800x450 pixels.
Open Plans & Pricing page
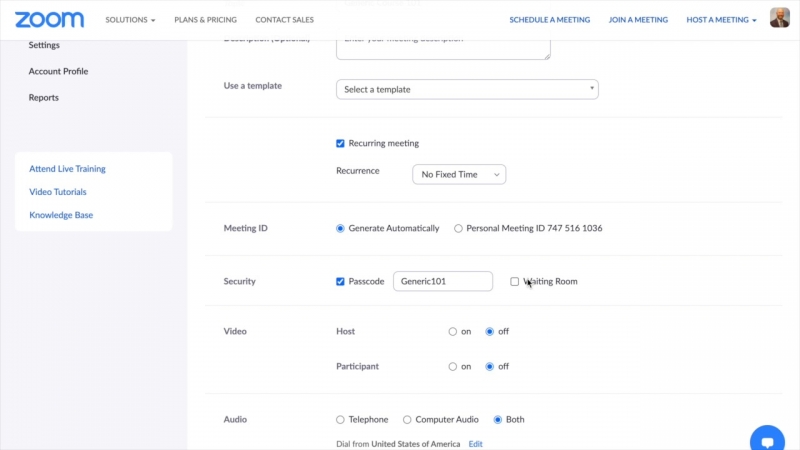pos(205,20)
